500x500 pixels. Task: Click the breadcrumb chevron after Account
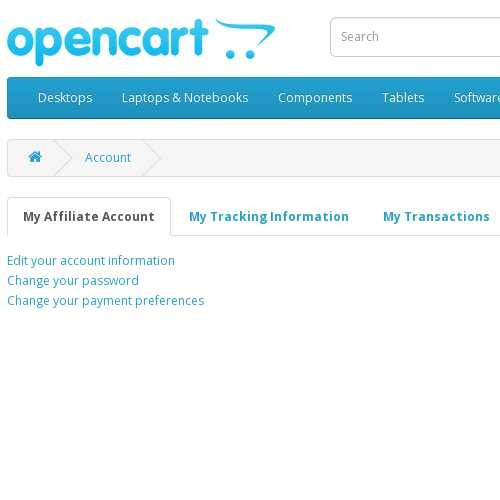[x=152, y=158]
